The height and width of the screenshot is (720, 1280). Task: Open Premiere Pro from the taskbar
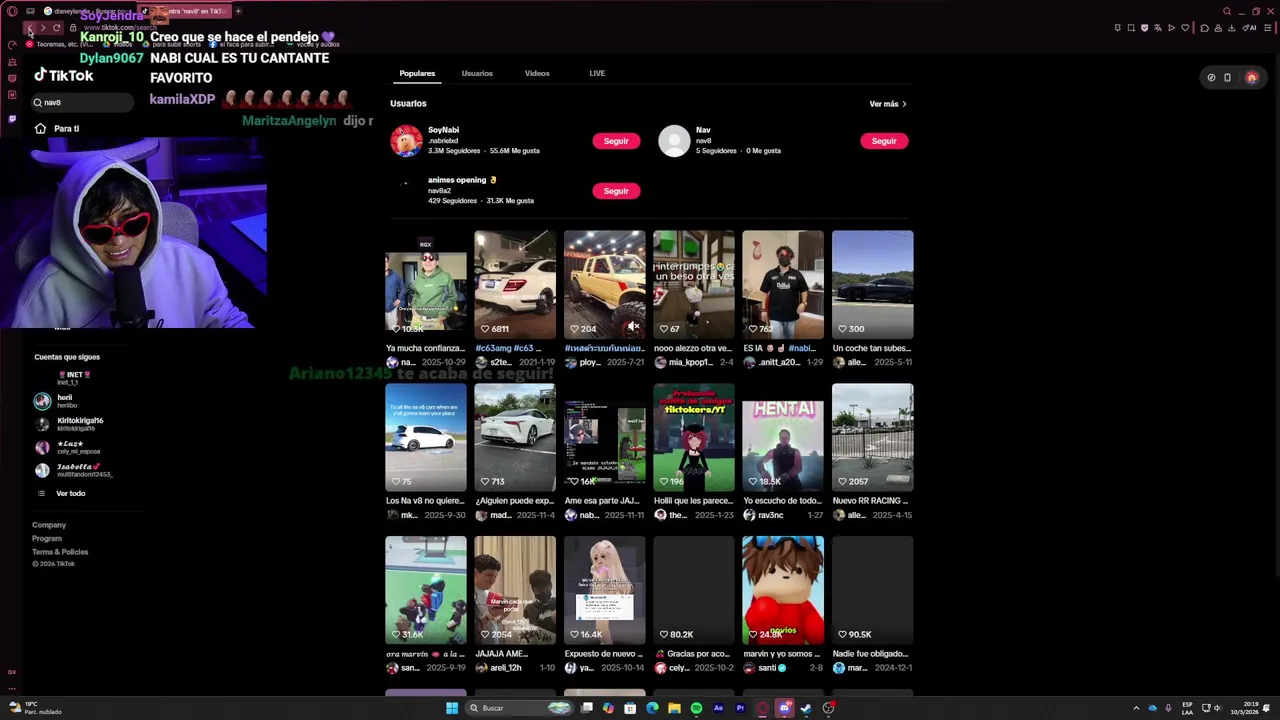click(740, 708)
